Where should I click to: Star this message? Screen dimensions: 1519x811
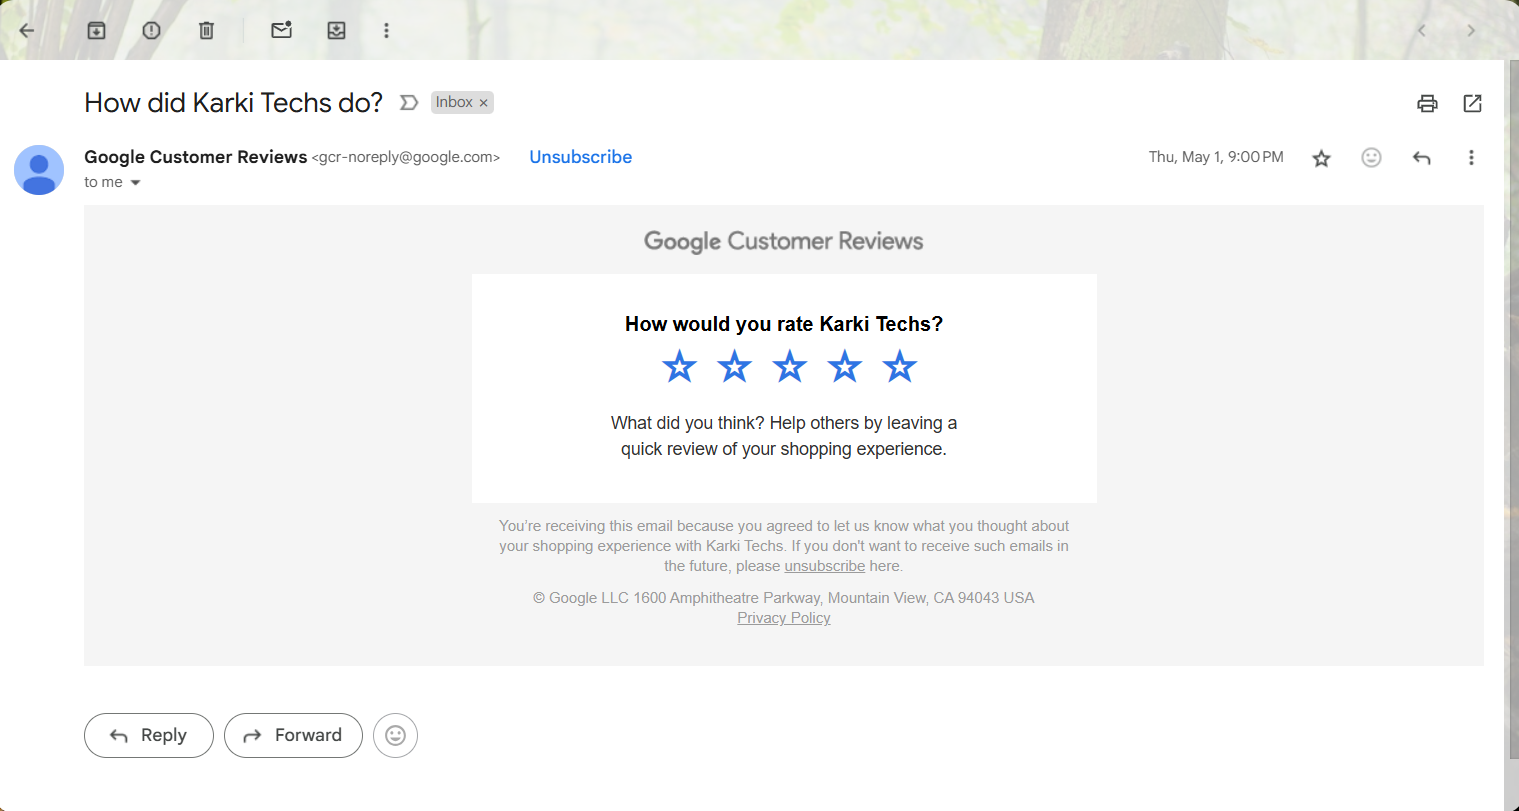(1321, 158)
